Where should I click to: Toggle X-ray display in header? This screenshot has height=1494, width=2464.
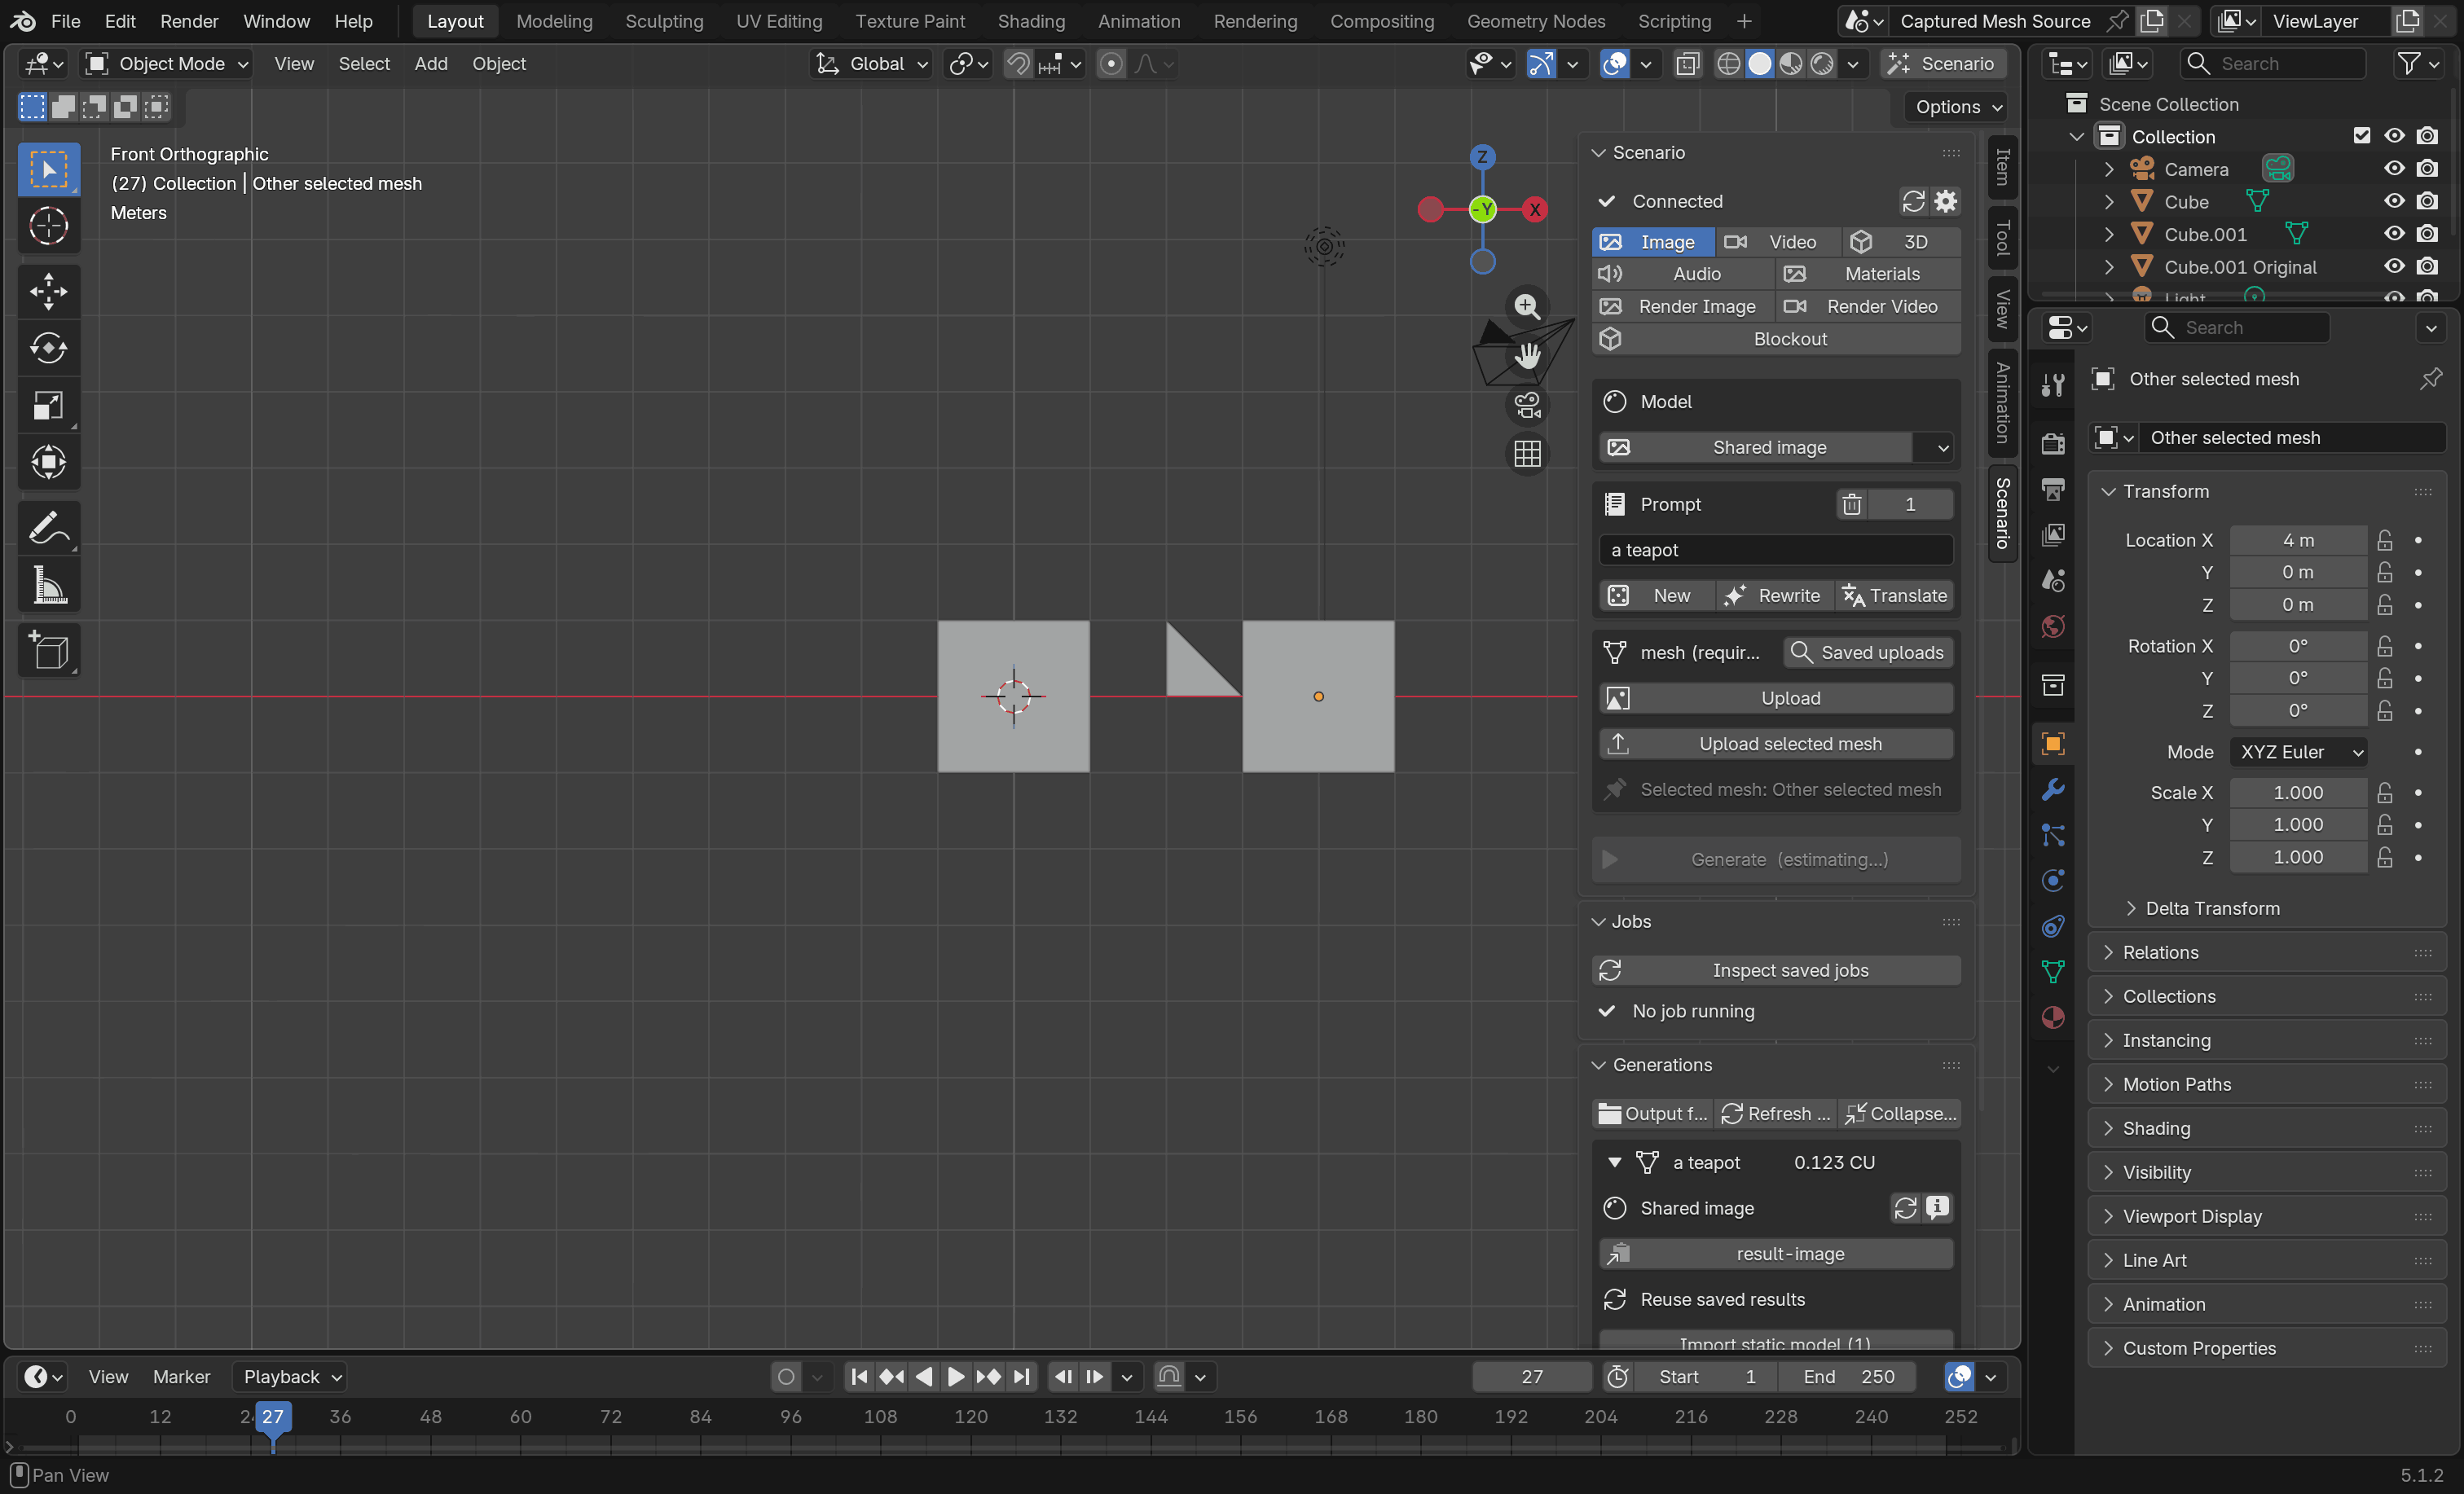(x=1687, y=64)
